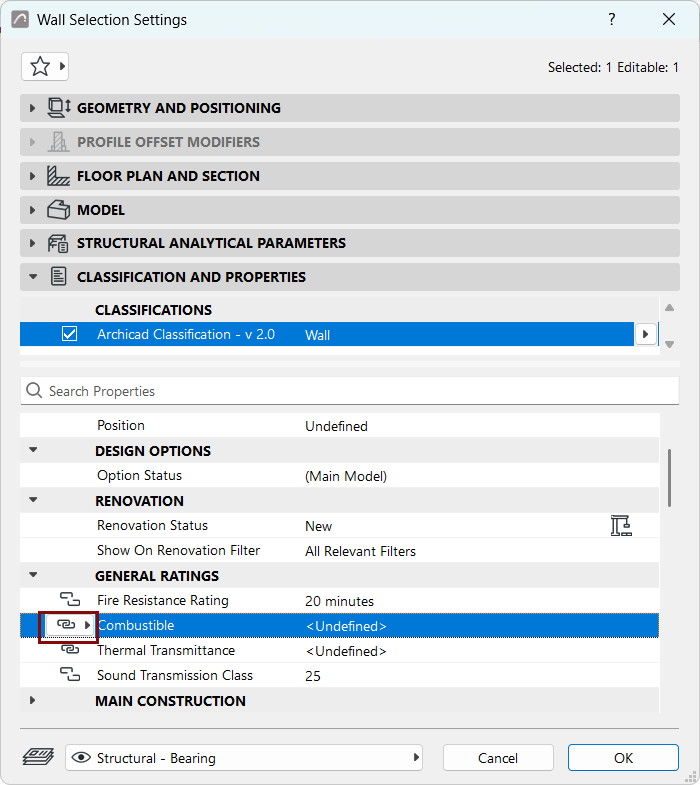
Task: Open the Combustible link options arrow
Action: click(x=87, y=625)
